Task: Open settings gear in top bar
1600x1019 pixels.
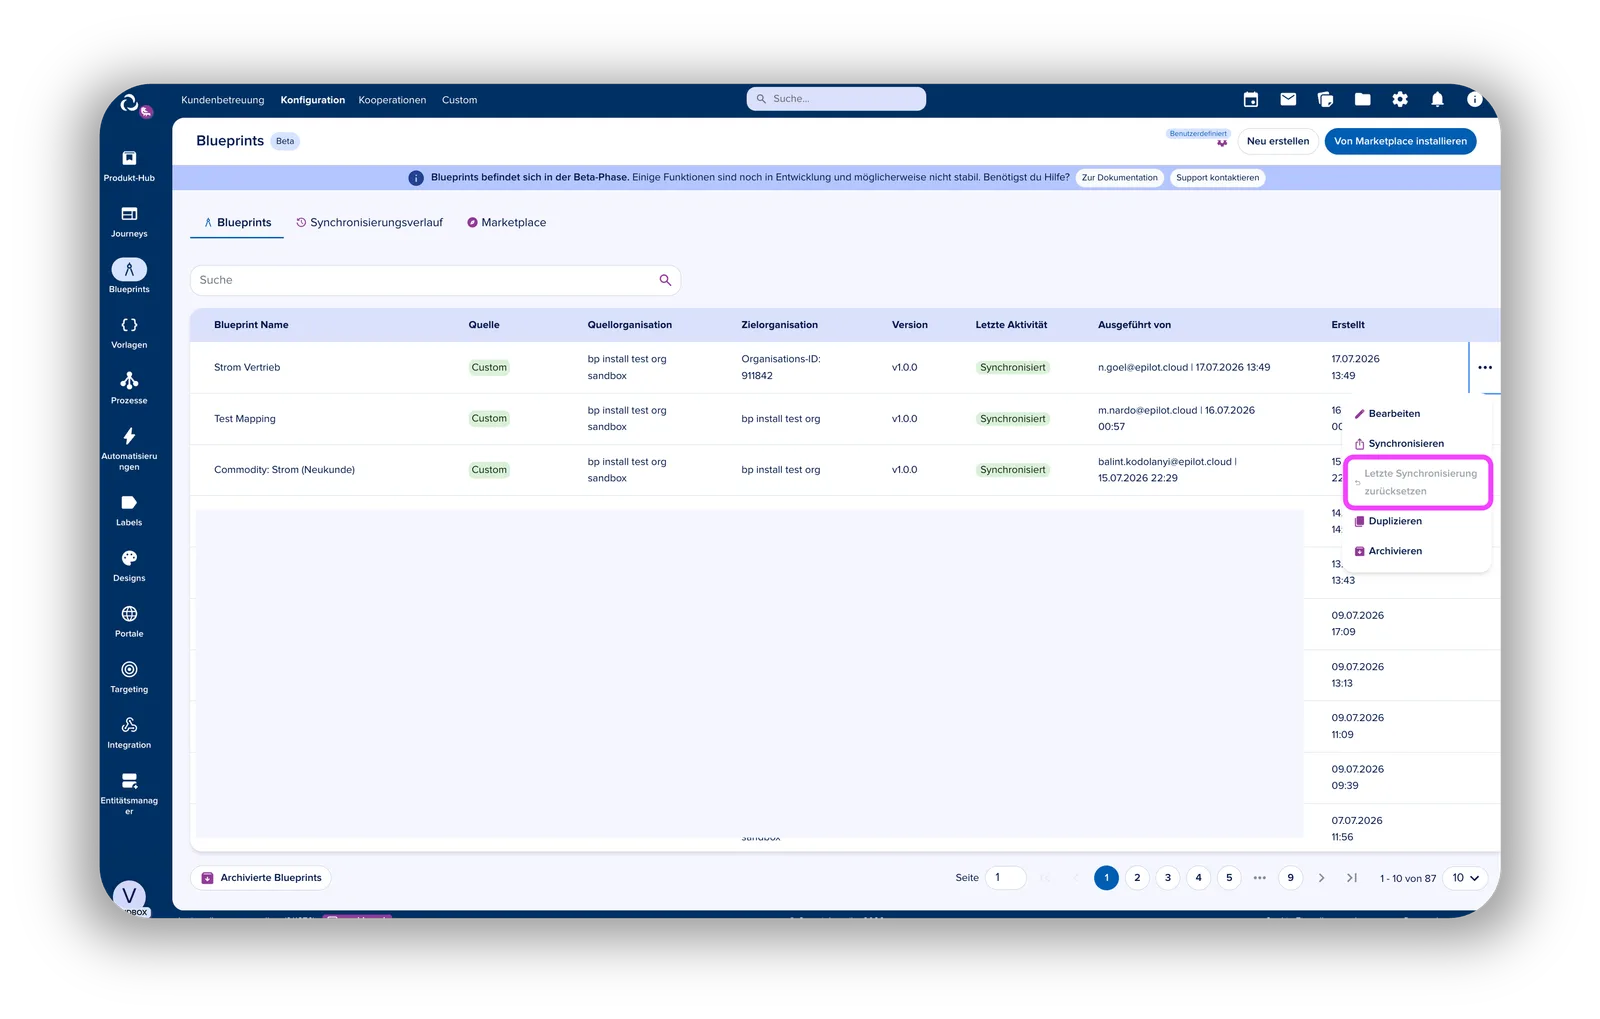Action: coord(1400,99)
